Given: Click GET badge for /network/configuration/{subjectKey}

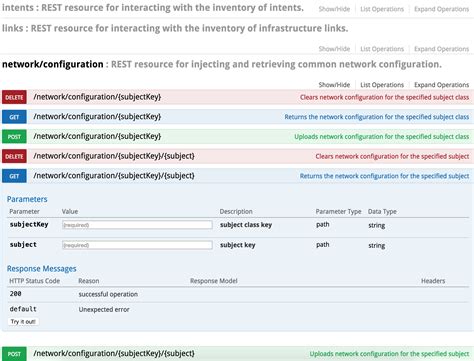Looking at the screenshot, I should [x=14, y=117].
